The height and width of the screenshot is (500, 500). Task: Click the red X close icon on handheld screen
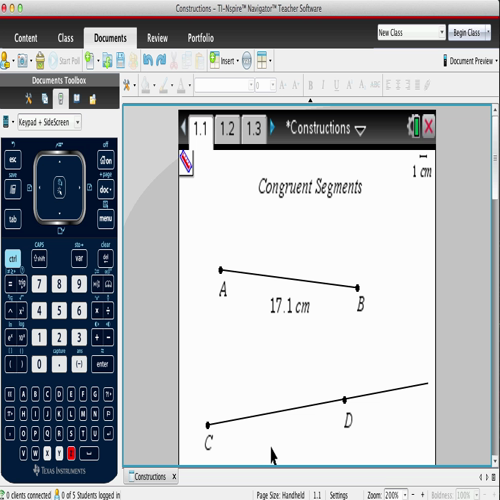[x=429, y=126]
